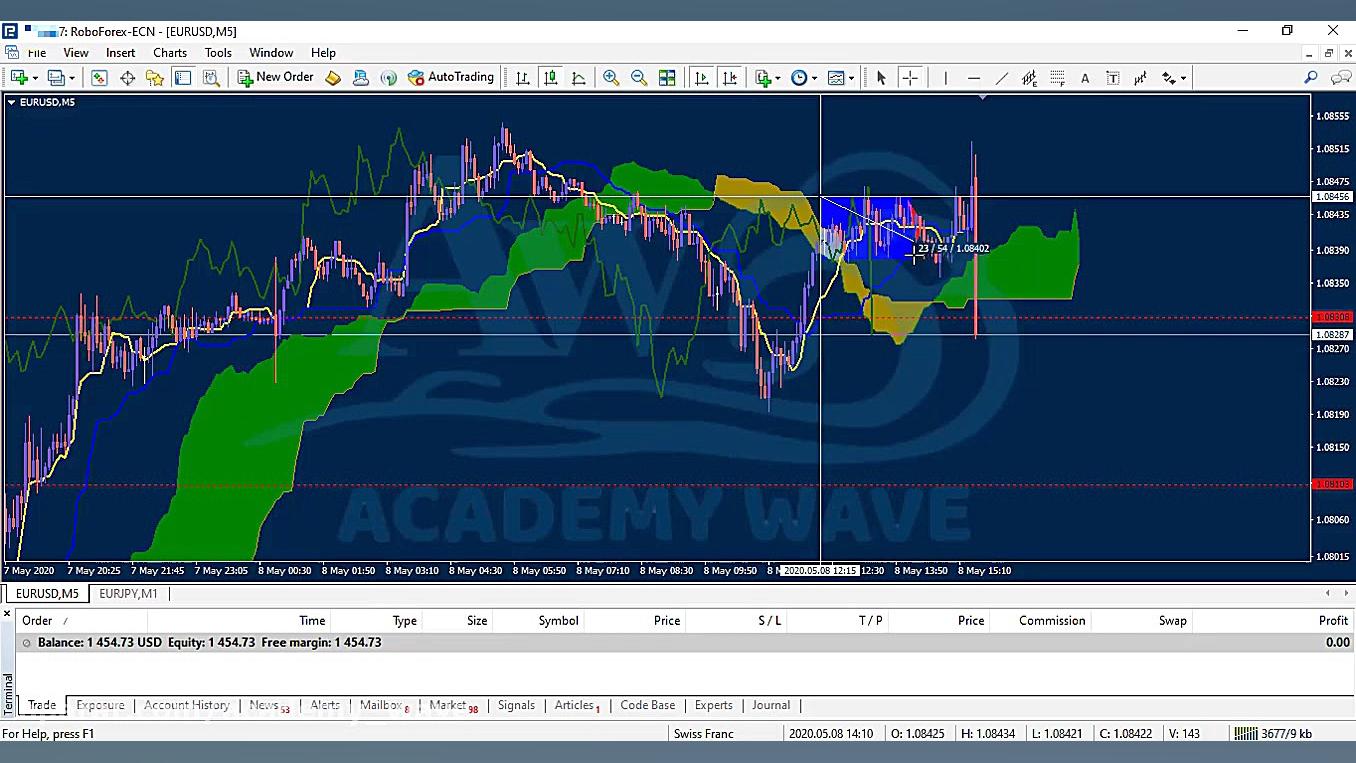Toggle the Navigator panel star-folder icon

pos(155,78)
